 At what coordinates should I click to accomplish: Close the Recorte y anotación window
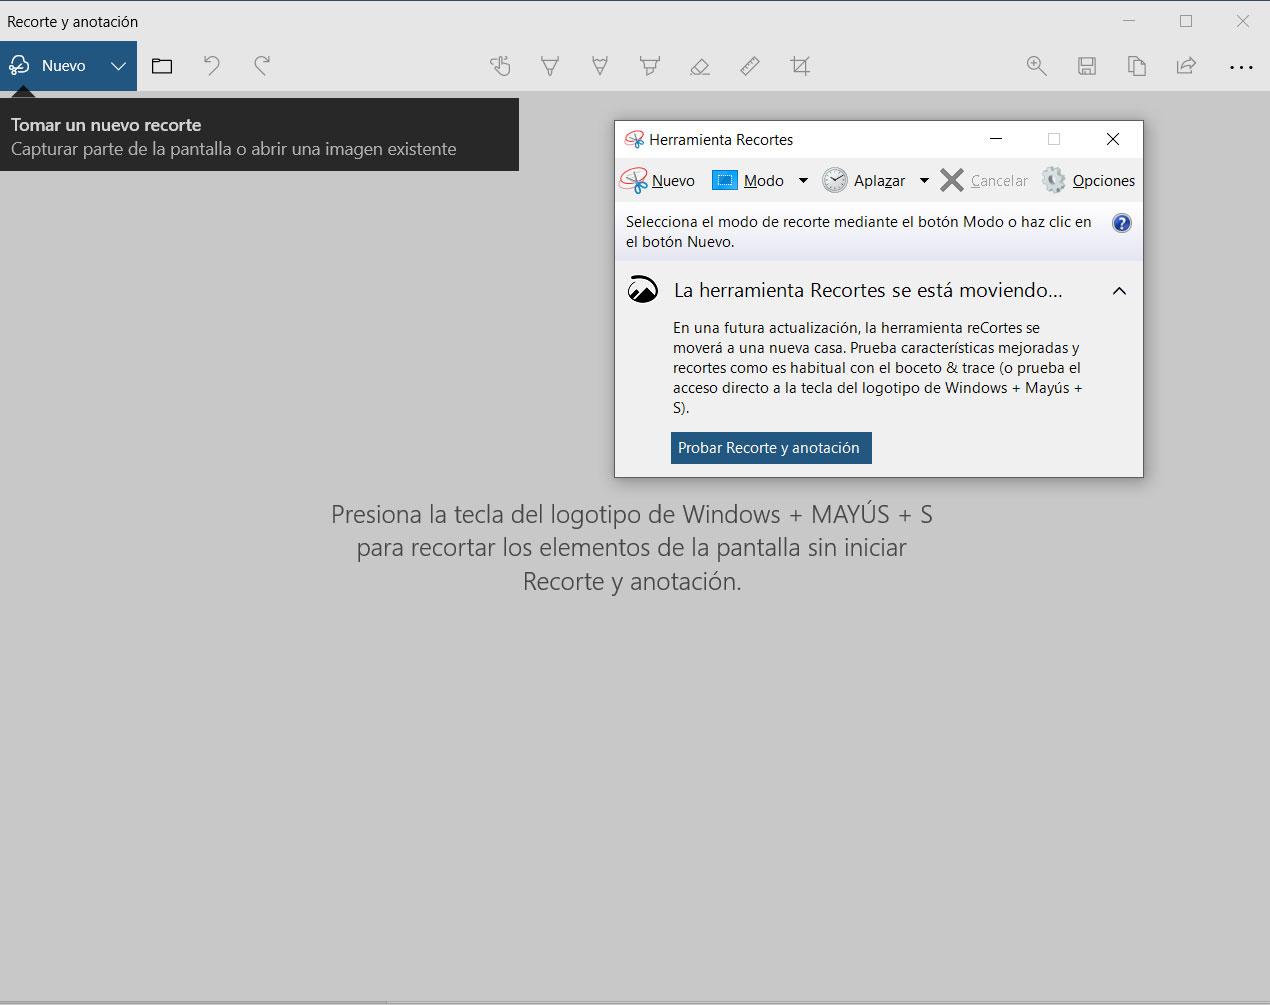coord(1243,21)
